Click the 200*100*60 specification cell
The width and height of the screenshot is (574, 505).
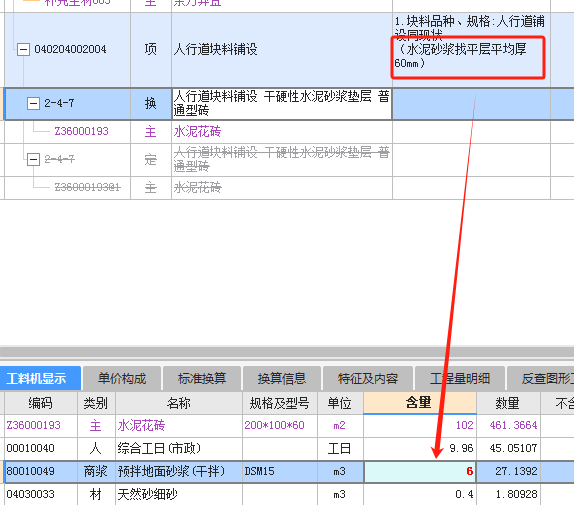[x=280, y=426]
